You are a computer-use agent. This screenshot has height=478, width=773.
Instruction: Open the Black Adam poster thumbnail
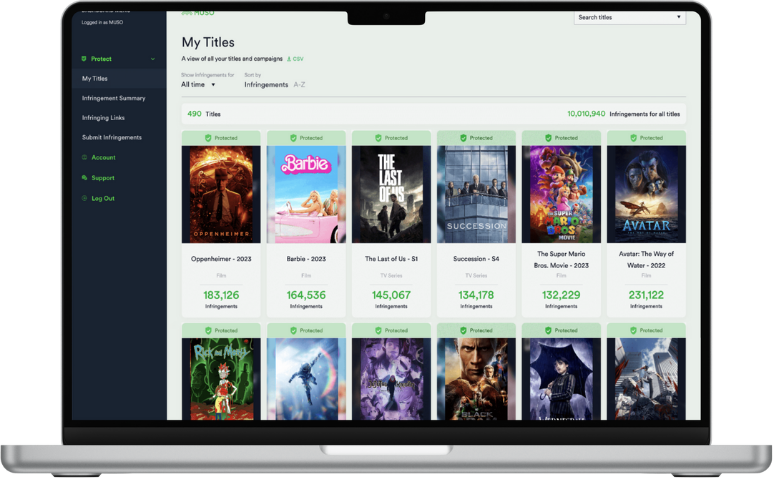476,379
